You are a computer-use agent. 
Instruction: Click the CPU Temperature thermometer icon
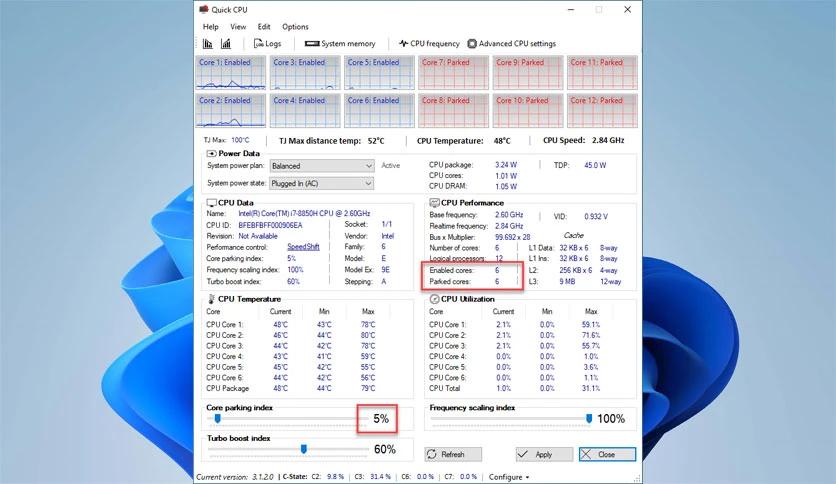pos(211,299)
